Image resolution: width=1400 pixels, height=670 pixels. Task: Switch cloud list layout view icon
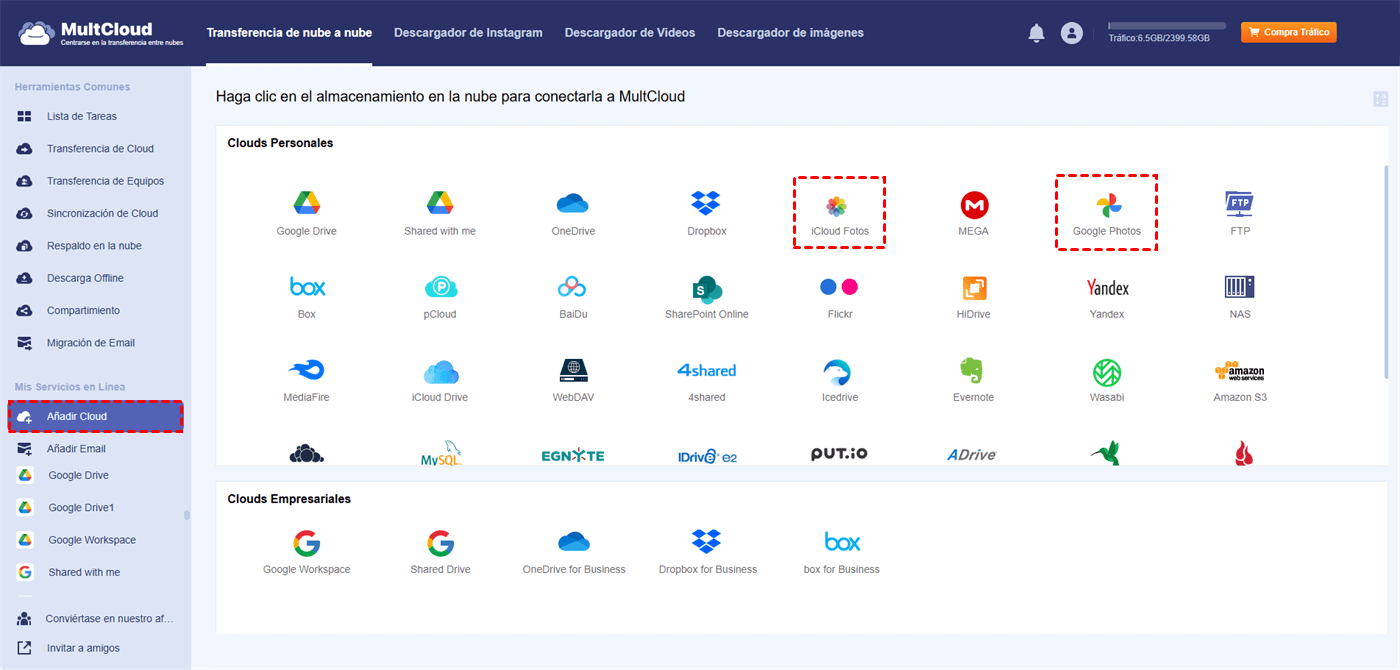tap(1381, 99)
